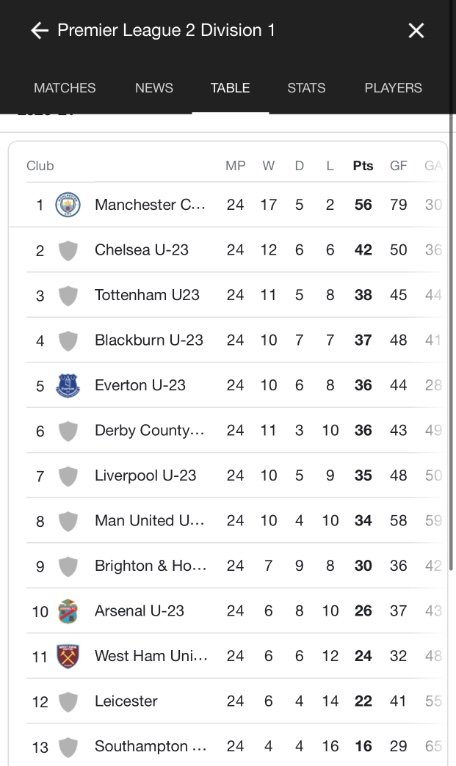456x766 pixels.
Task: Click the Everton U-23 club crest
Action: coord(68,385)
